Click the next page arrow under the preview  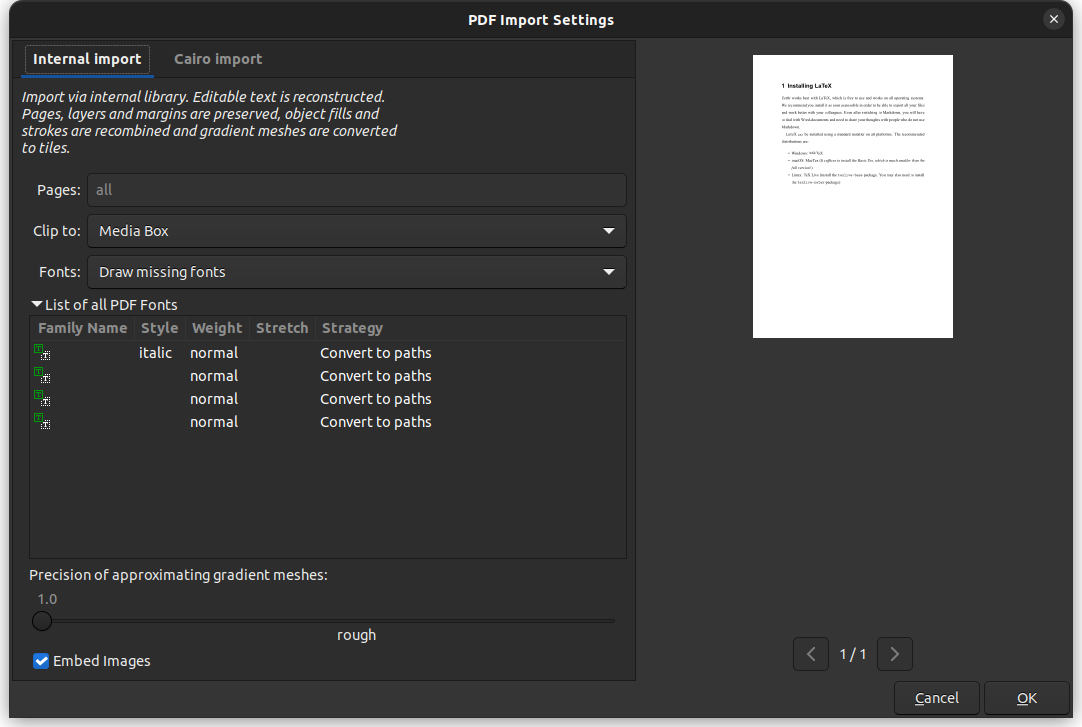(894, 653)
